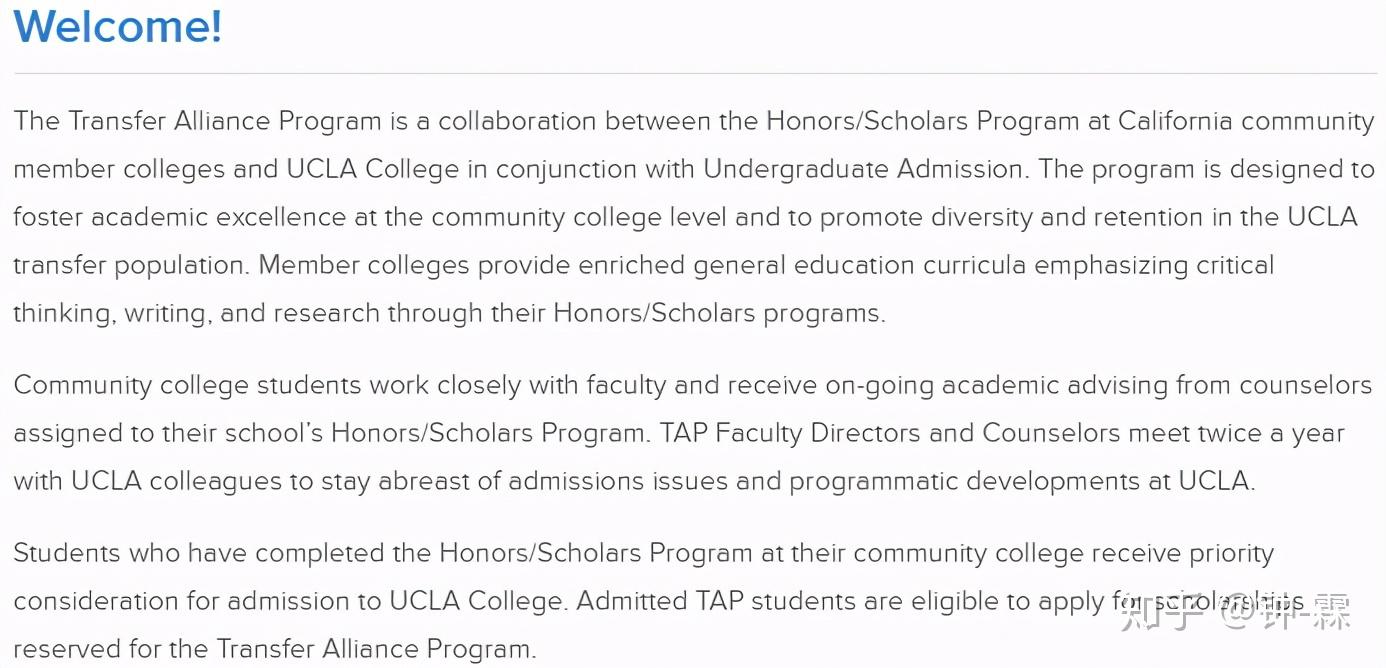Click the 知乎 watermark logo
Screen dimensions: 1386x668
pyautogui.click(x=1161, y=612)
